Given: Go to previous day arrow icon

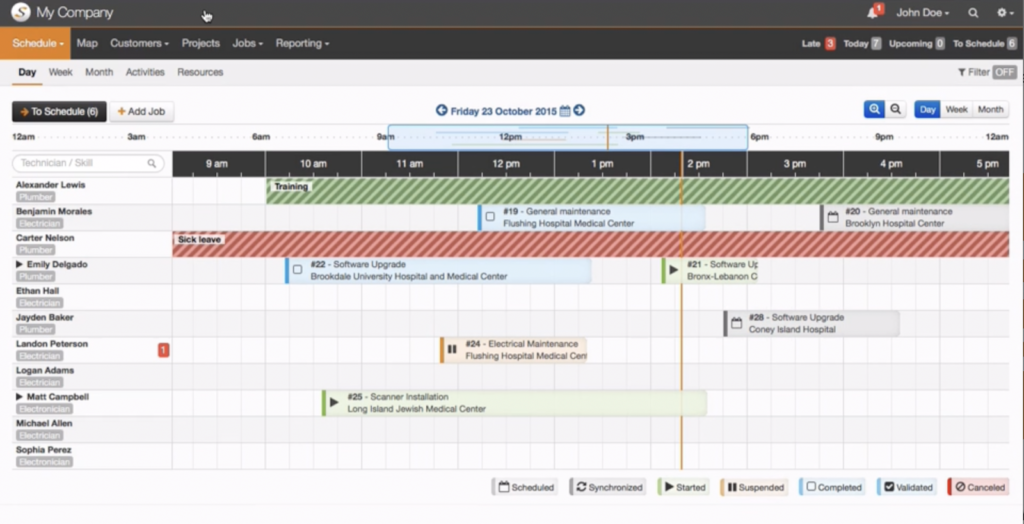Looking at the screenshot, I should [442, 111].
